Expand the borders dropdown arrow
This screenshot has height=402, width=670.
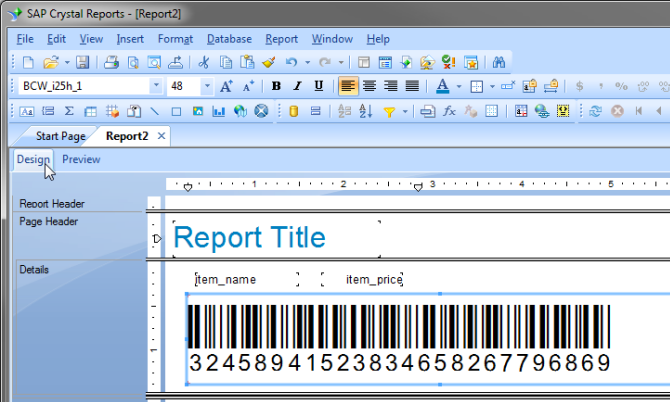coord(492,86)
